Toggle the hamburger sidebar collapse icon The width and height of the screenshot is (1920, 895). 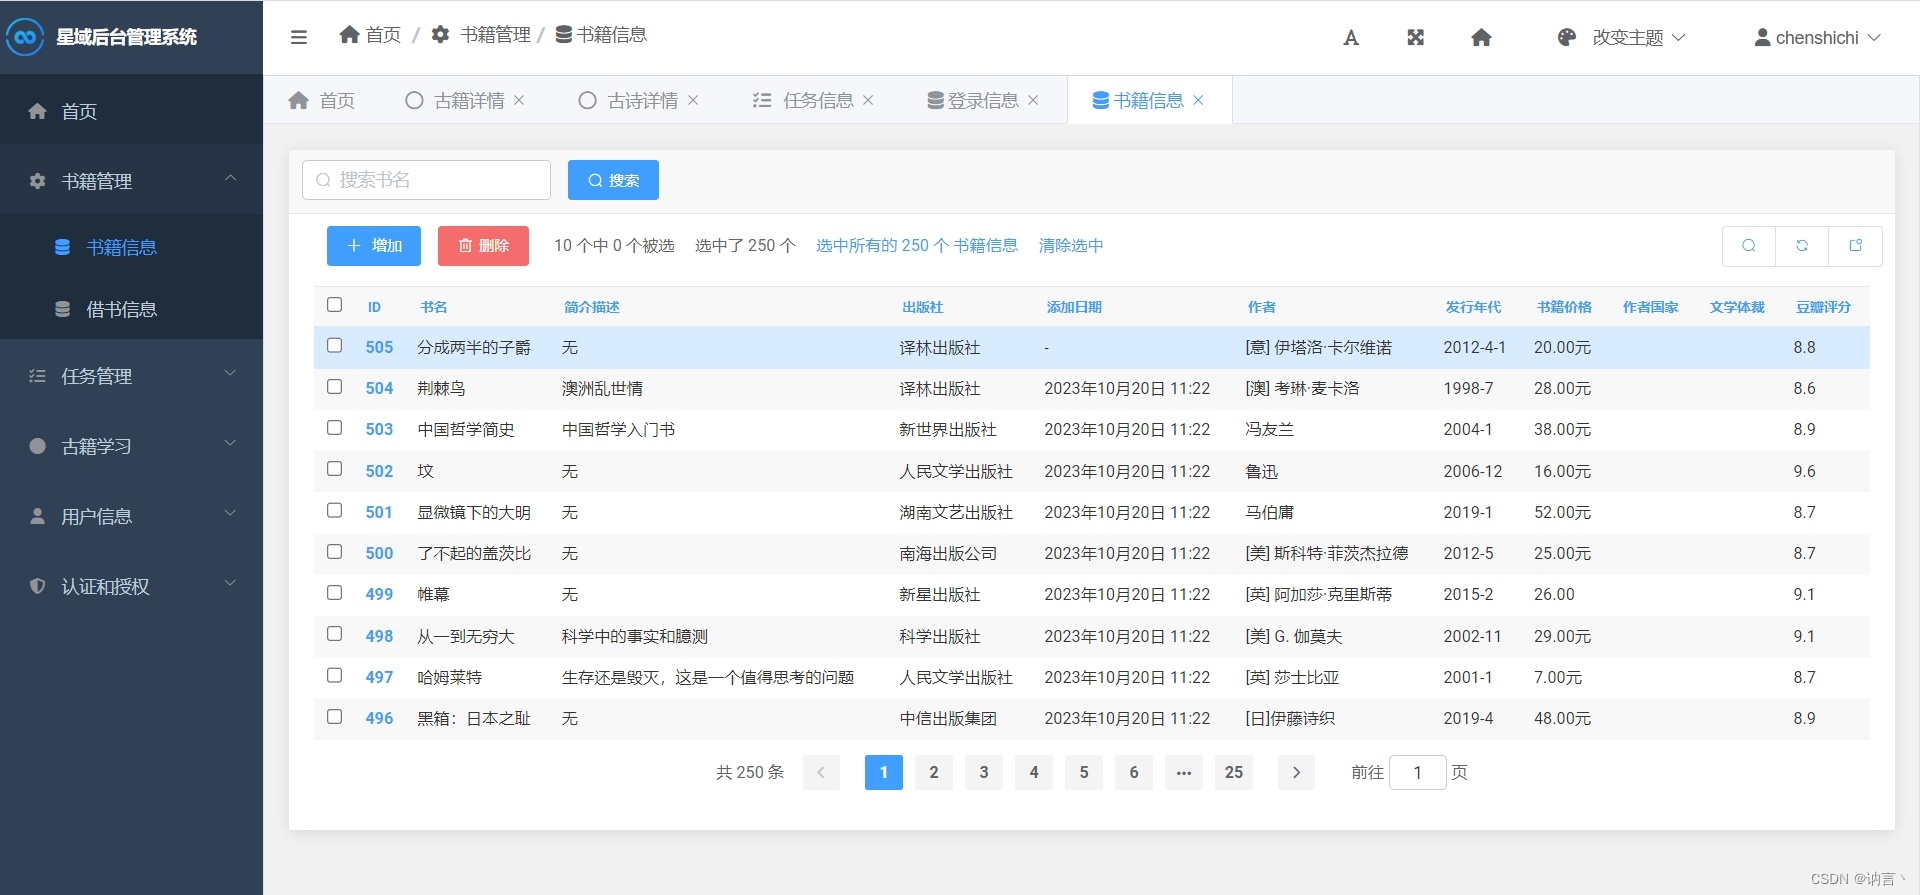click(298, 37)
